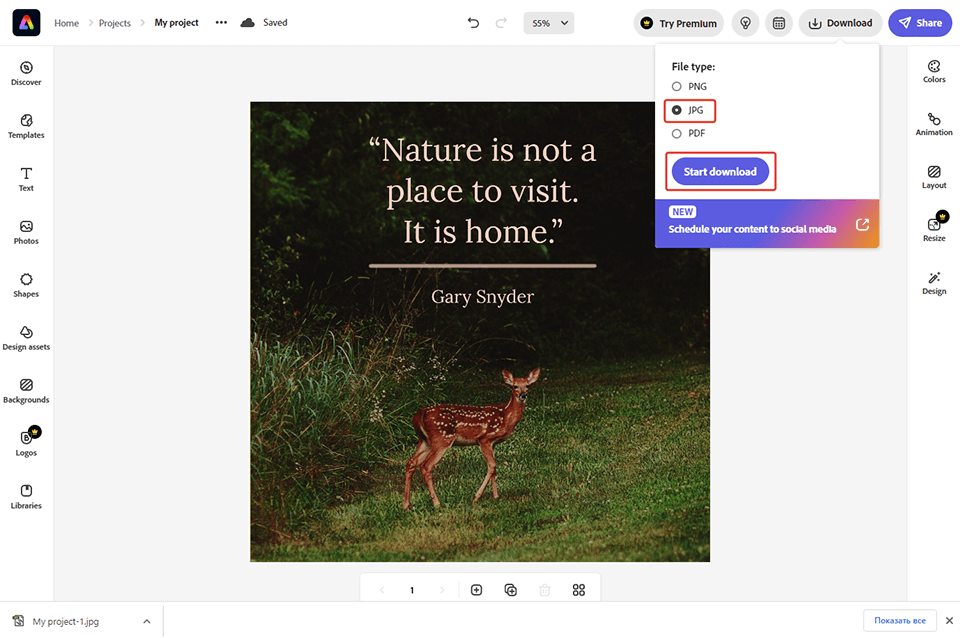Select the Text tool in sidebar
Viewport: 960px width, 638px height.
(26, 179)
